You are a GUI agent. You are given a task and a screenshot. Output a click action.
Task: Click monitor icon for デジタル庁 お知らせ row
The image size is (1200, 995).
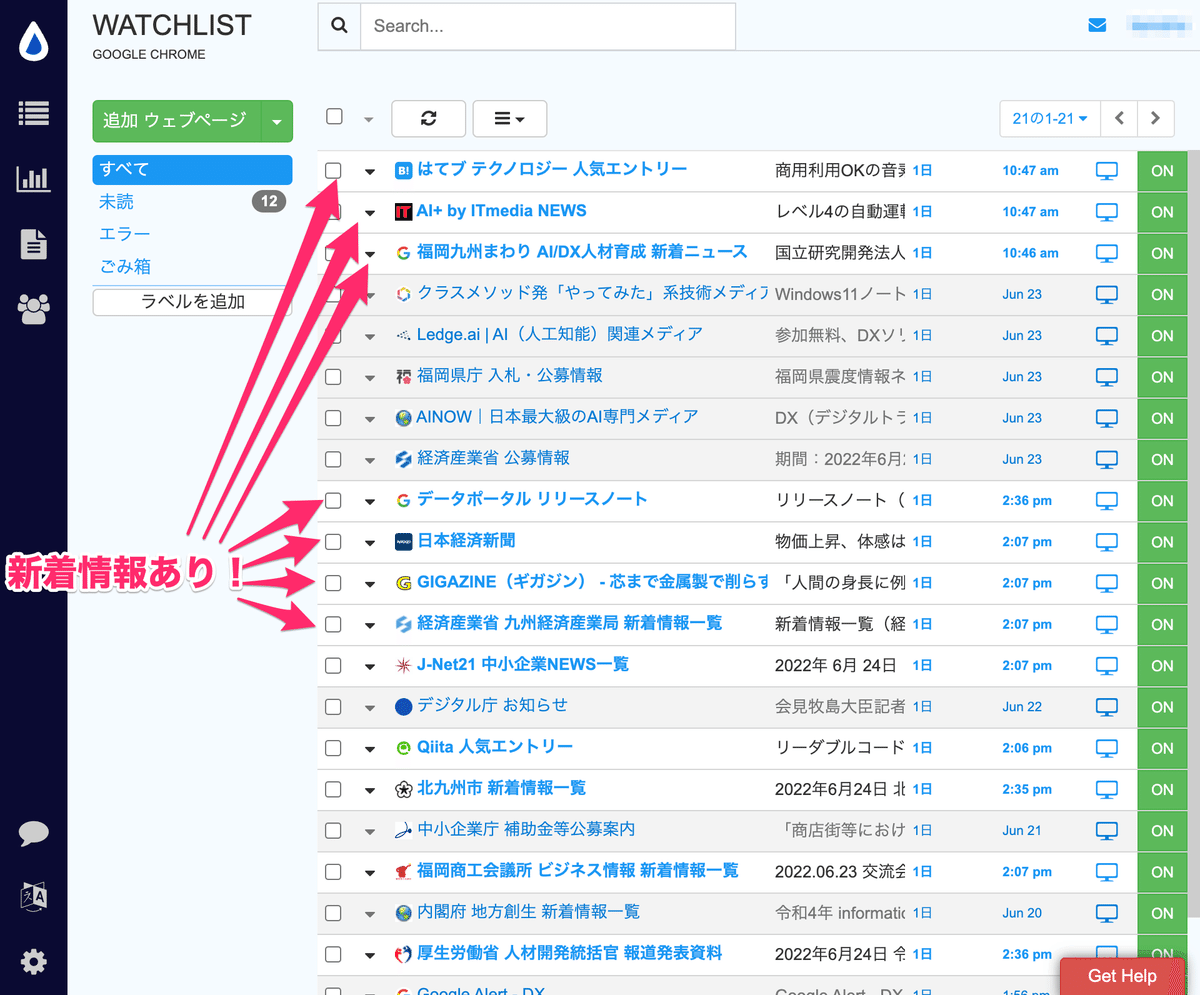point(1106,706)
